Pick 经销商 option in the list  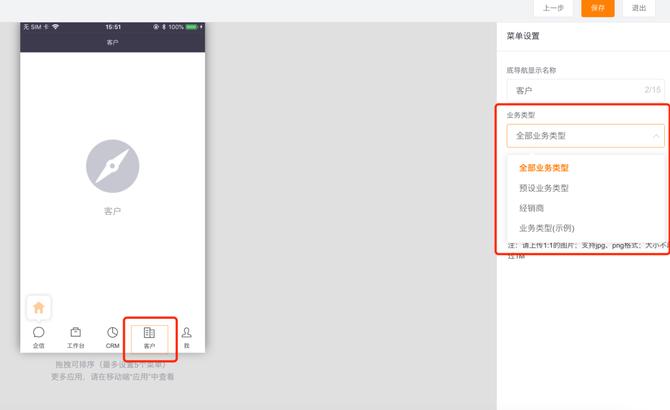point(534,208)
